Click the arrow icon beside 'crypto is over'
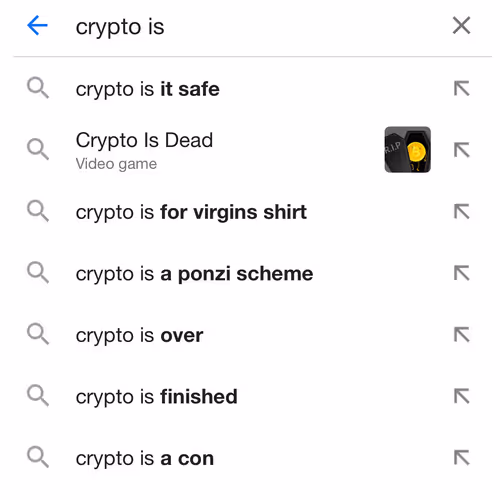 (x=462, y=335)
